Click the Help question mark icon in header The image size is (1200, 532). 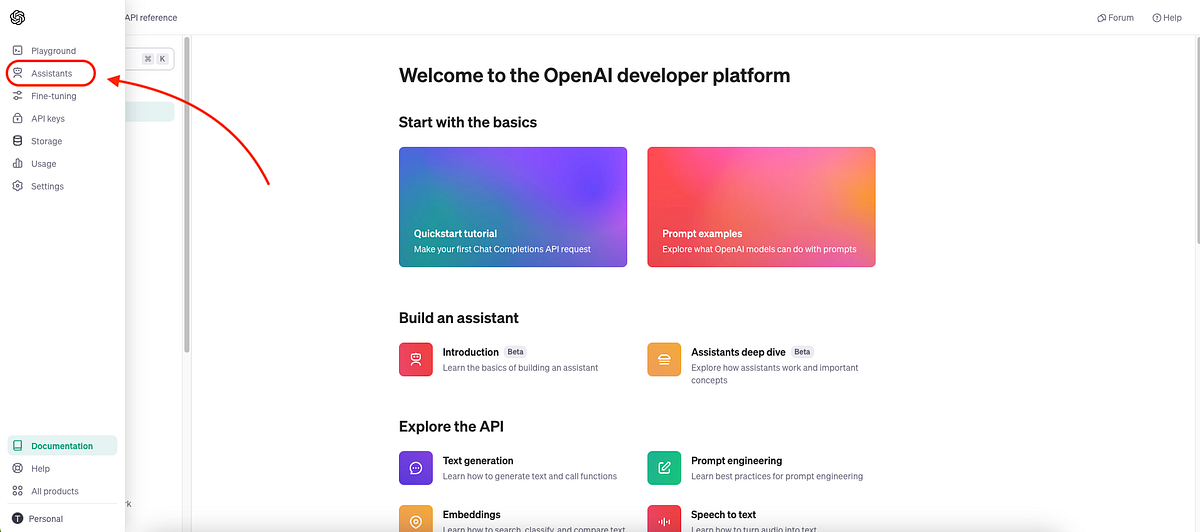[x=1156, y=18]
